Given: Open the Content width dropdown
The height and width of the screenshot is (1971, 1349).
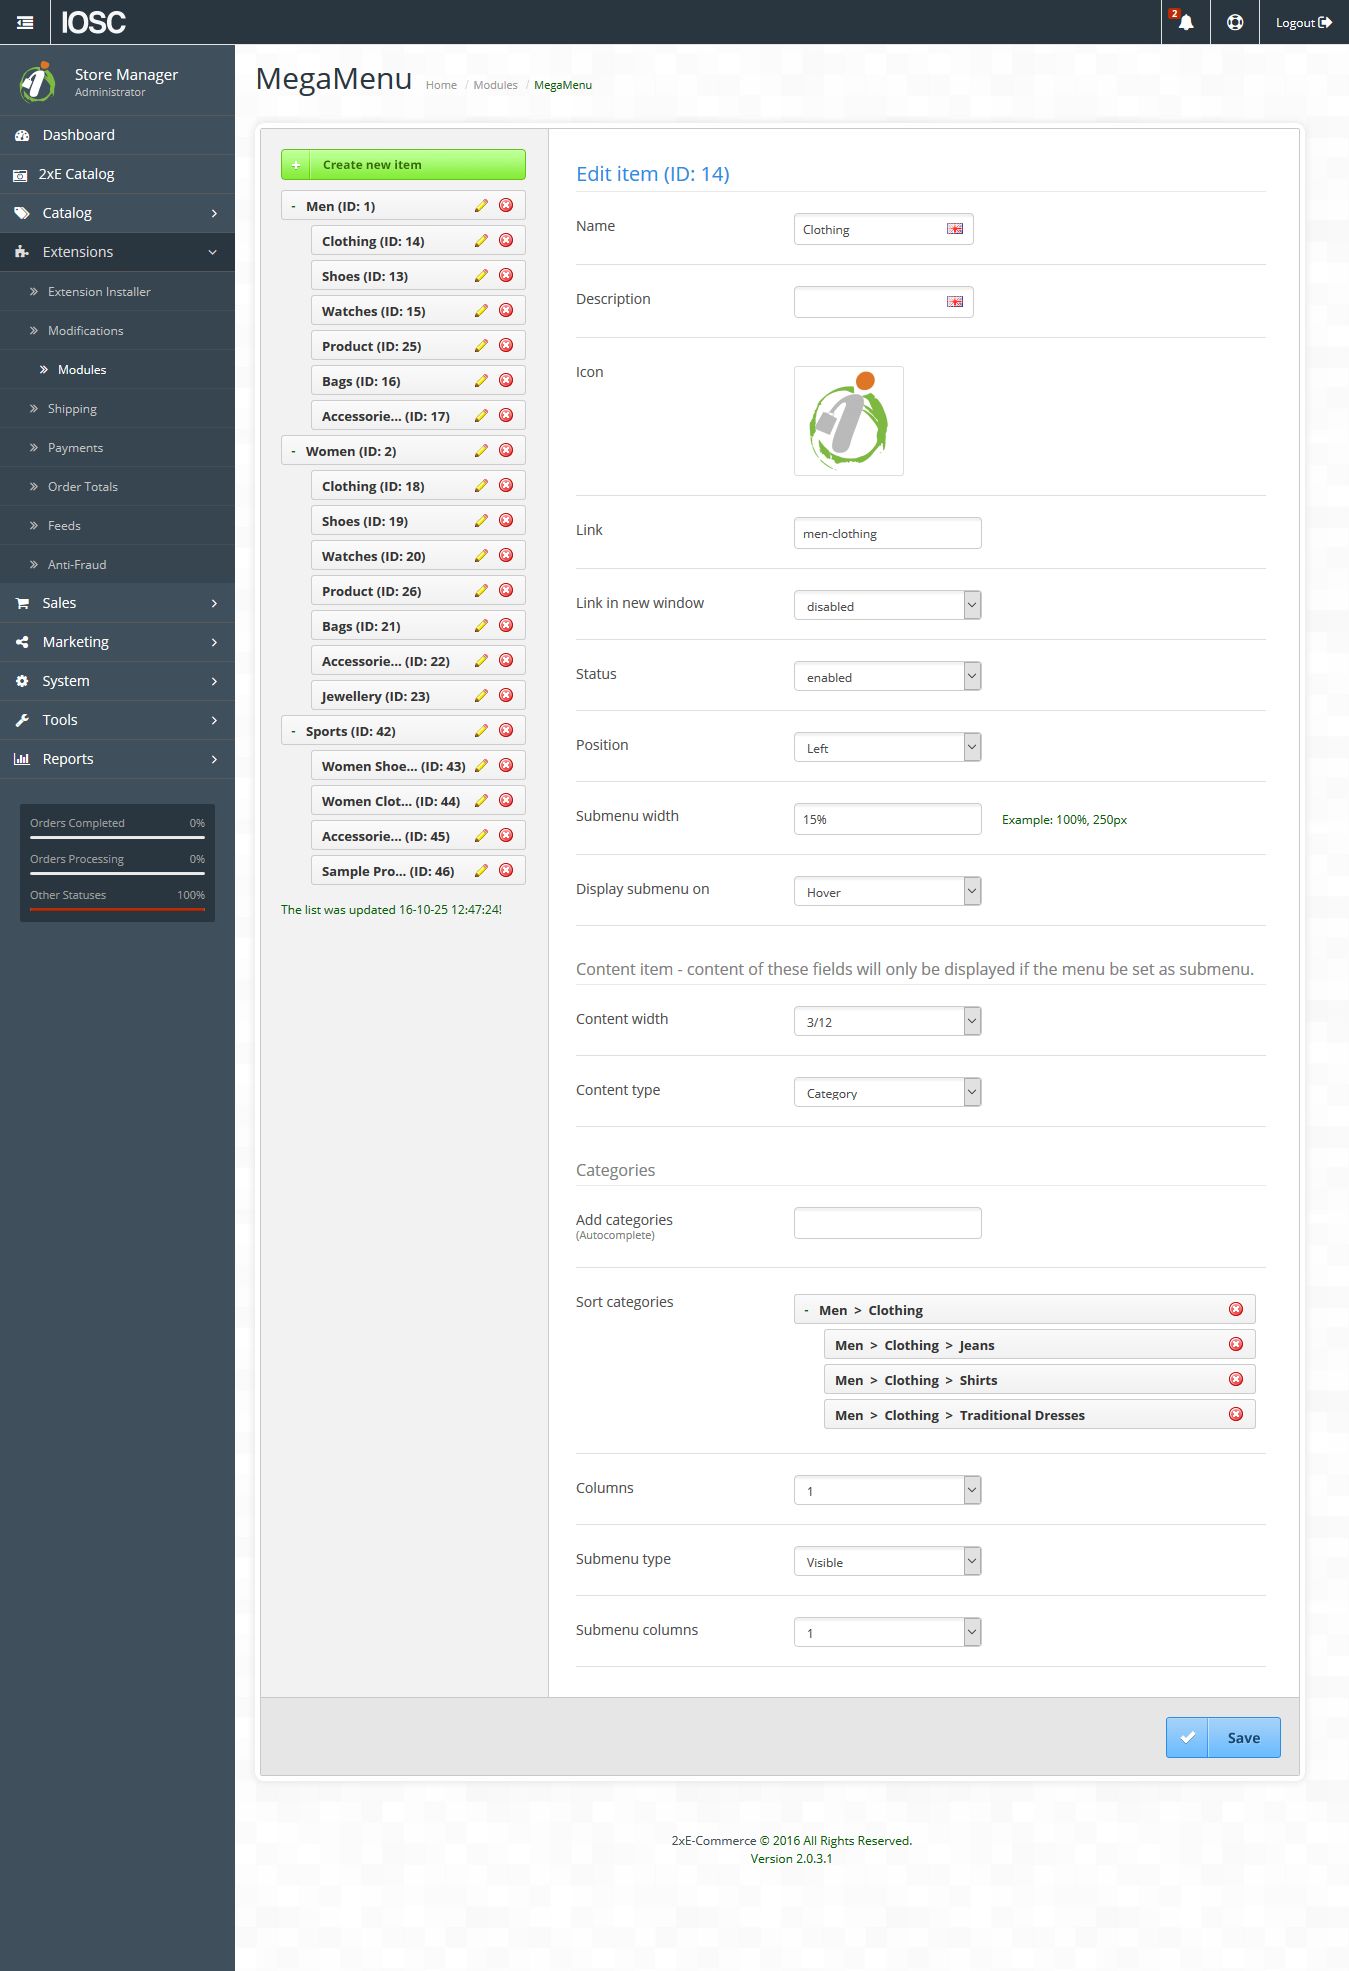Looking at the screenshot, I should 887,1021.
